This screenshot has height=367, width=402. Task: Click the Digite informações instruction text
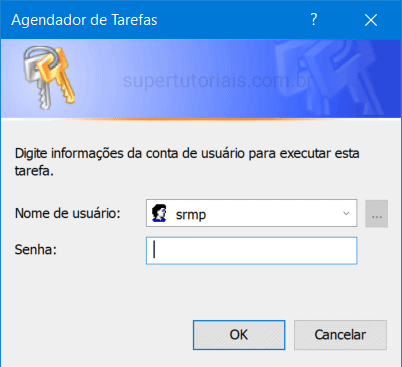pyautogui.click(x=187, y=162)
